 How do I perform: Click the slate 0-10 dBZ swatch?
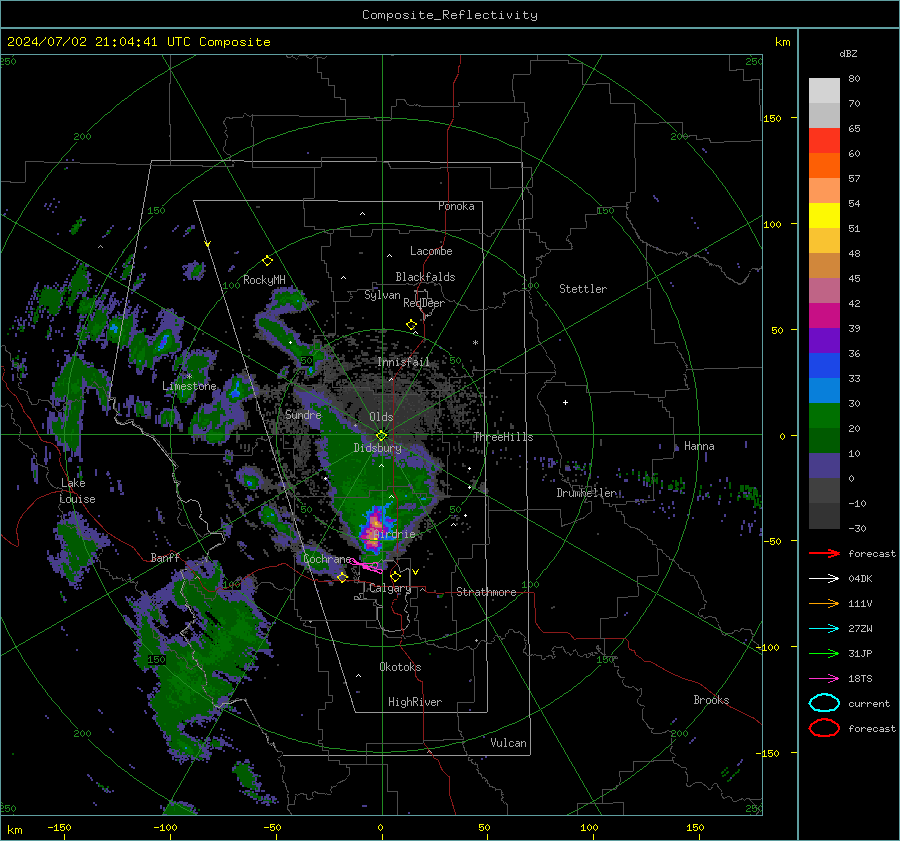click(x=824, y=466)
